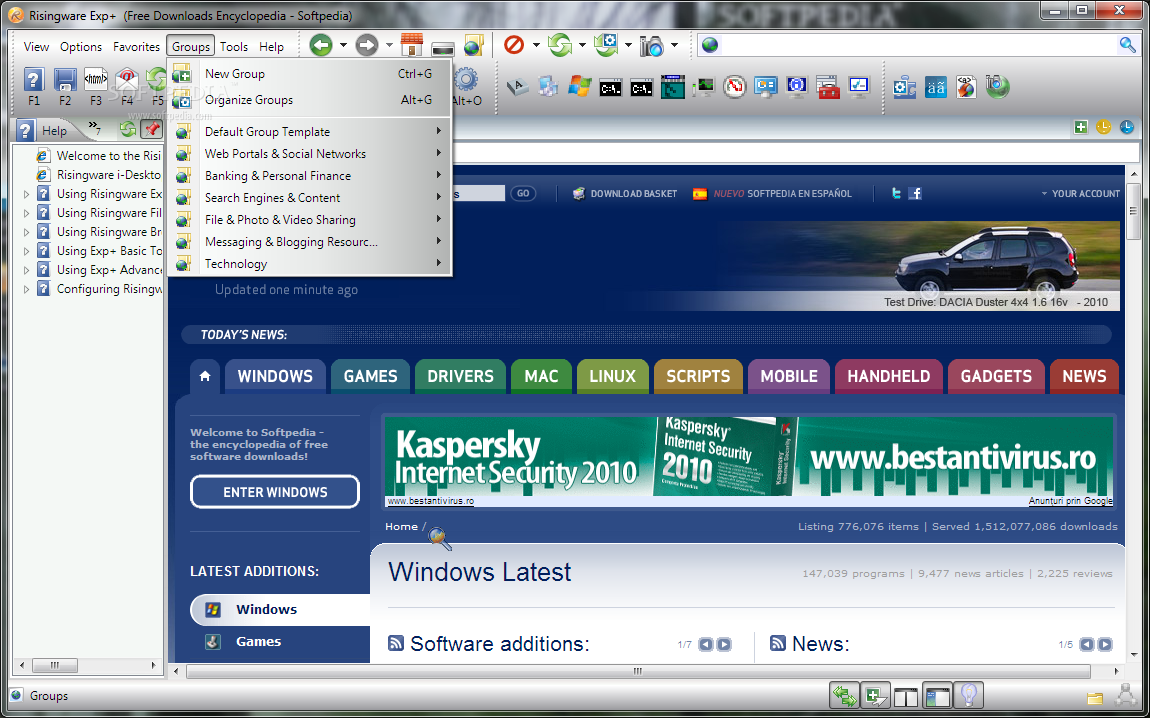Launch the first command prompt icon

click(x=610, y=88)
